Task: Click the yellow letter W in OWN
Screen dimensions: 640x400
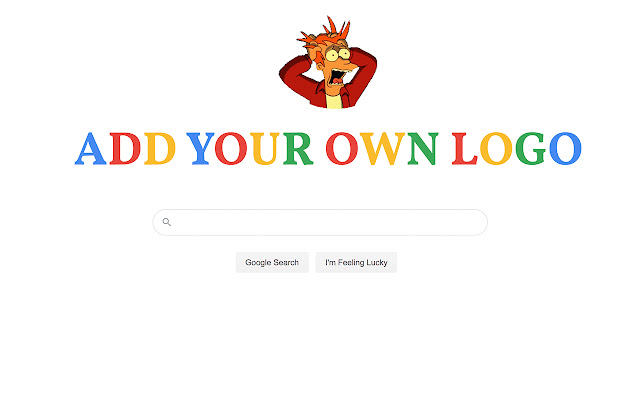Action: [382, 149]
